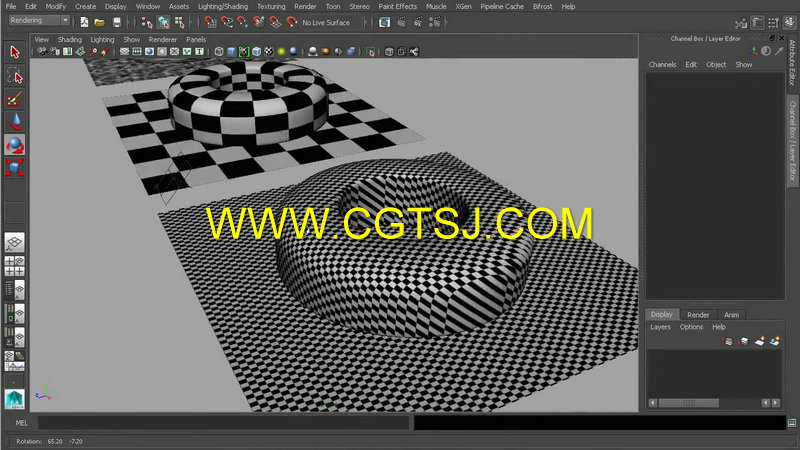Screen dimensions: 800x450
Task: Toggle textured display checker icon
Action: coord(269,52)
